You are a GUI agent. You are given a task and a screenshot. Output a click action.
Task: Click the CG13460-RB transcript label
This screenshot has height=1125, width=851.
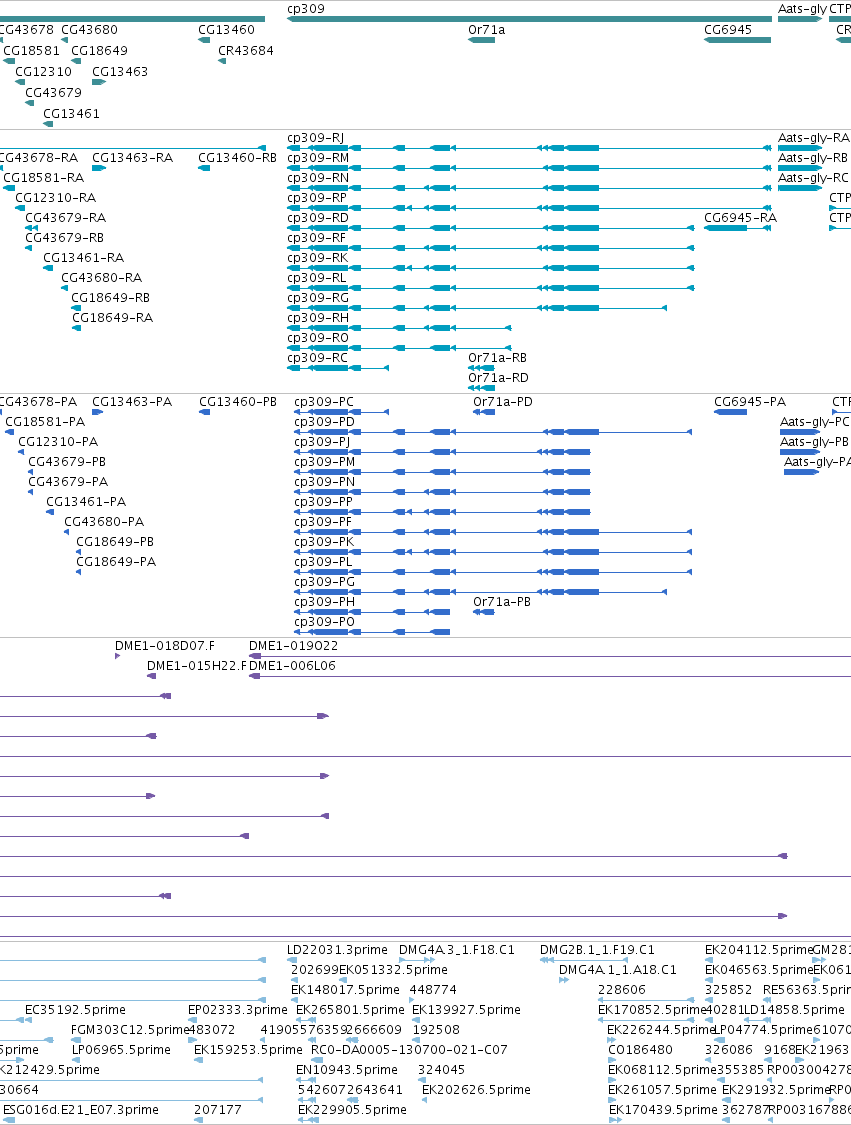(x=238, y=158)
